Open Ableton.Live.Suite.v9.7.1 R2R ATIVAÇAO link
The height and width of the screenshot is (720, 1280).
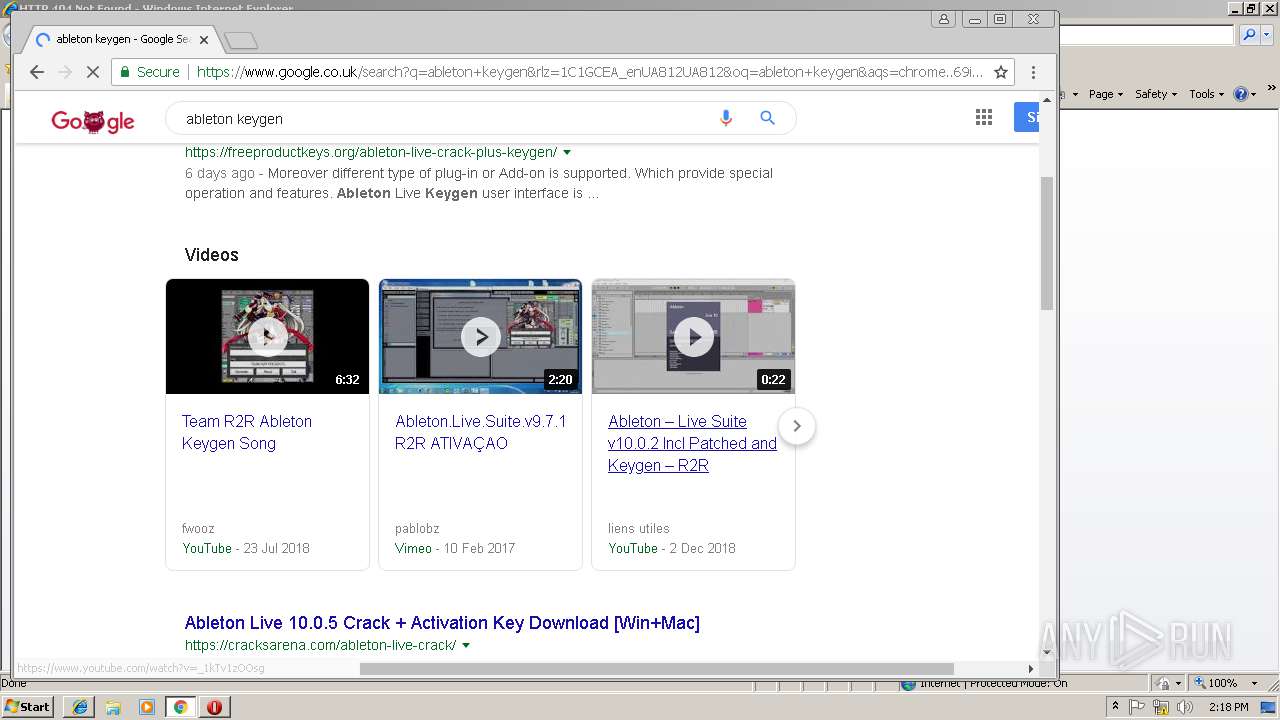click(x=480, y=432)
